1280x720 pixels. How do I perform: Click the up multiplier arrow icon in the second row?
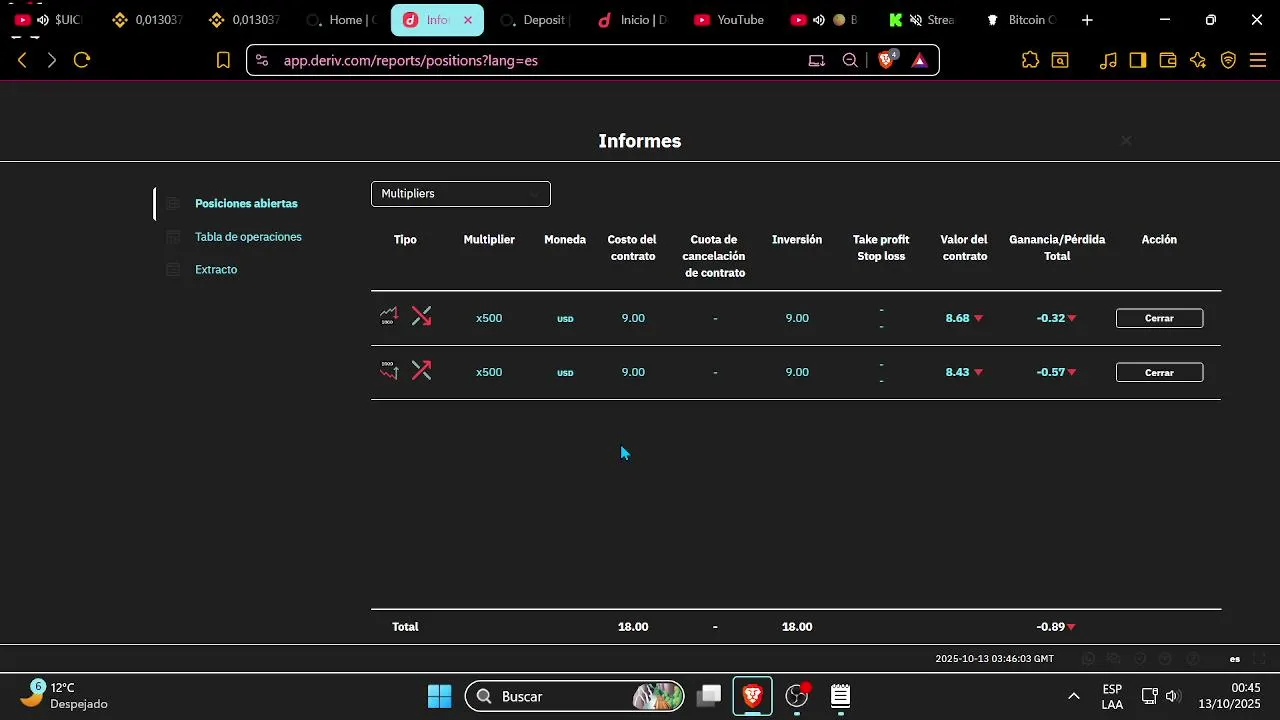(421, 371)
